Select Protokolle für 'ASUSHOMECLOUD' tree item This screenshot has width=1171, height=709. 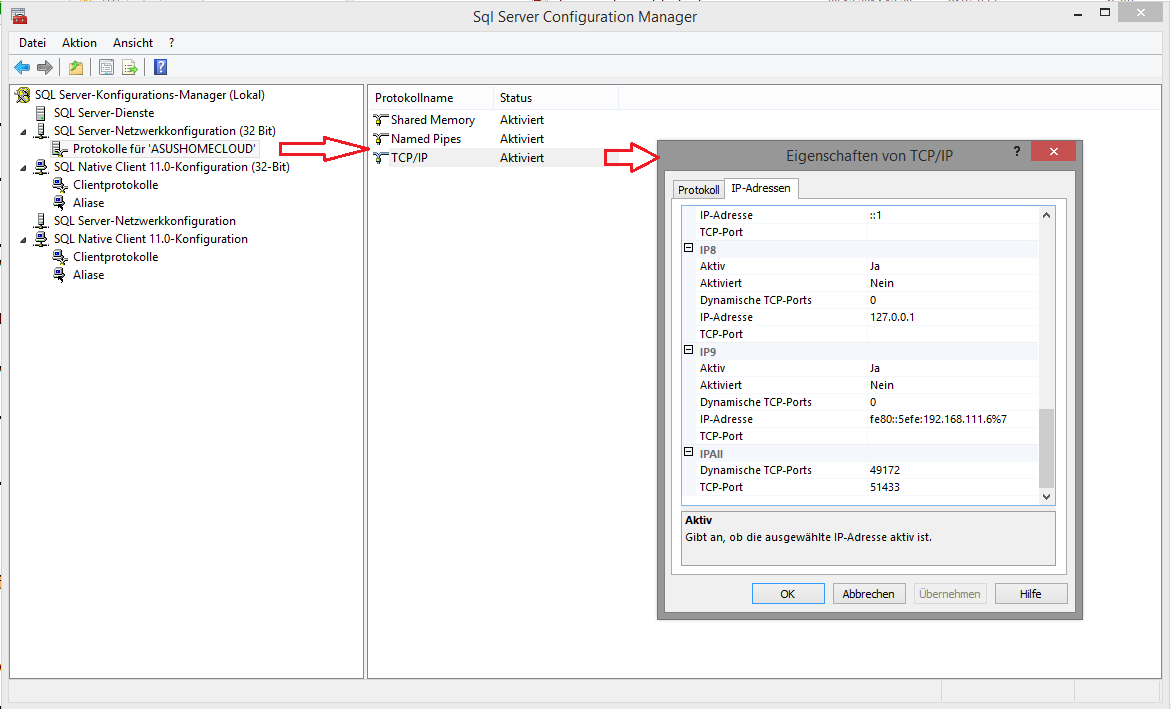point(164,149)
